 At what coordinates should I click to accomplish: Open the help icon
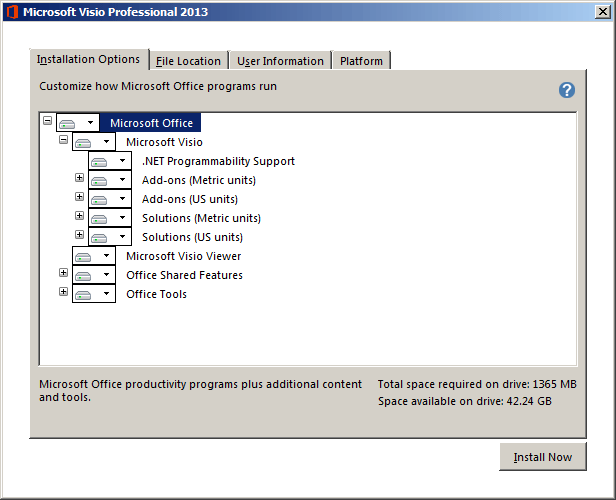566,90
